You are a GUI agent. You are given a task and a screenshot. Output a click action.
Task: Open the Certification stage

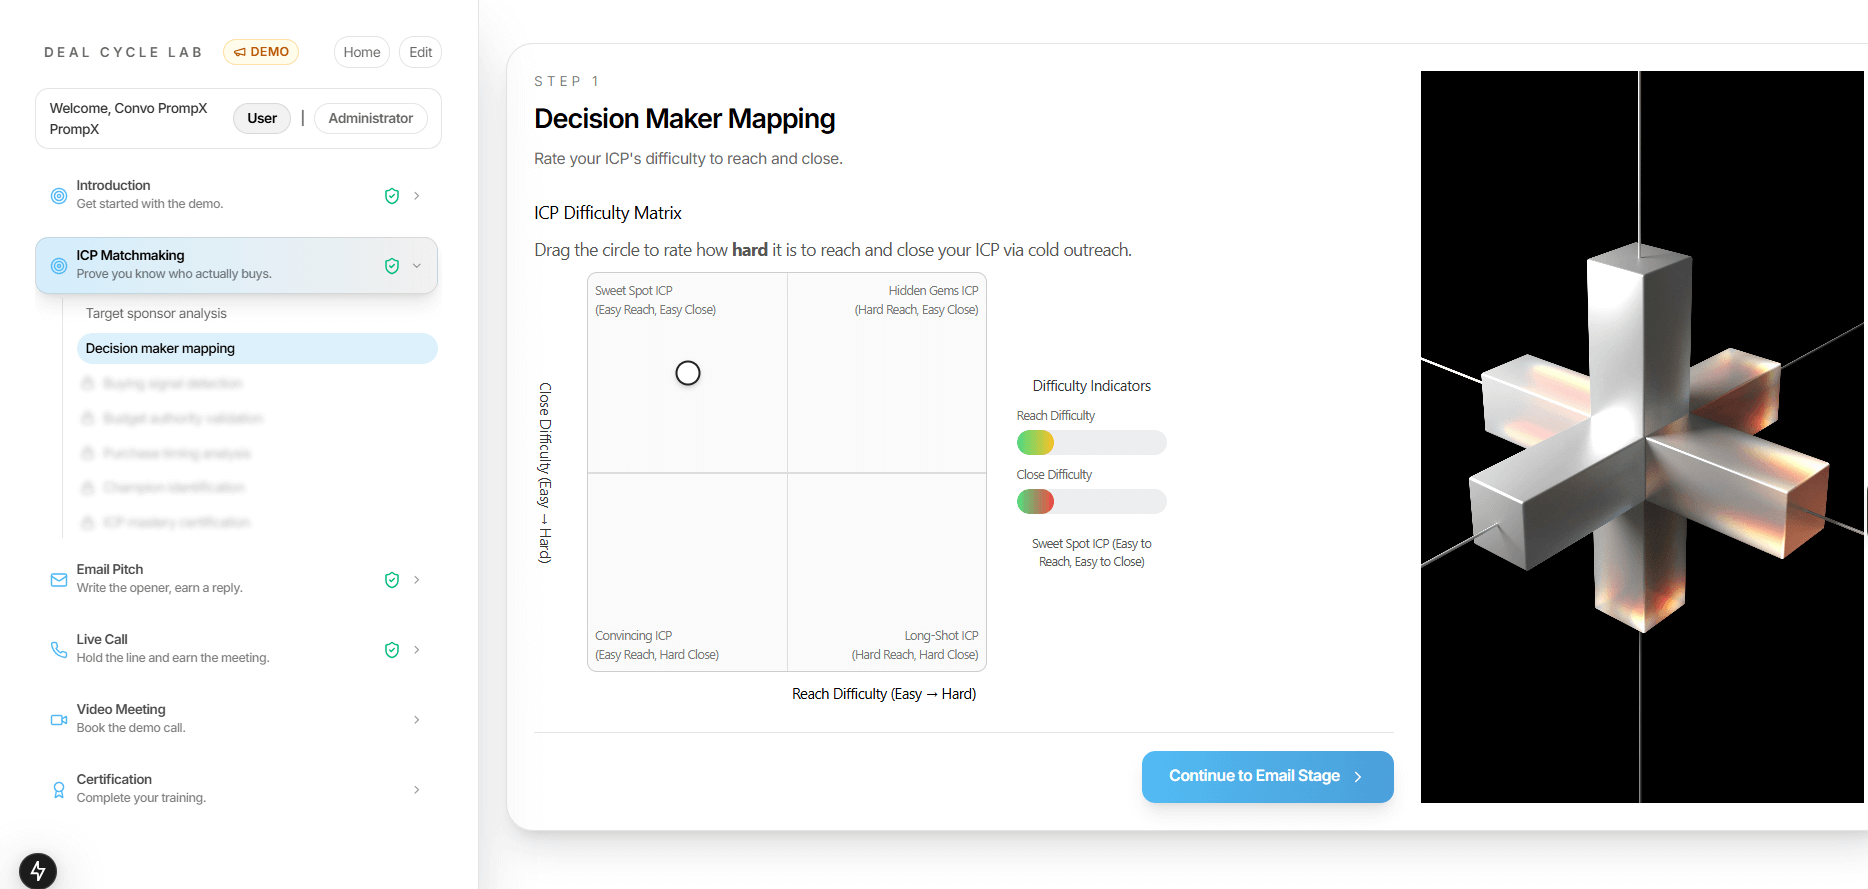(x=237, y=789)
